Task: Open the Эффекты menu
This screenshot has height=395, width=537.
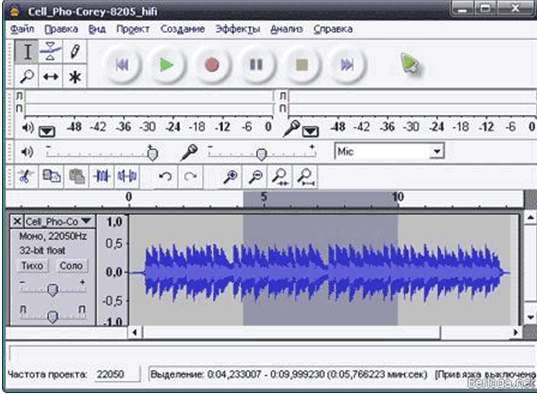Action: 238,29
